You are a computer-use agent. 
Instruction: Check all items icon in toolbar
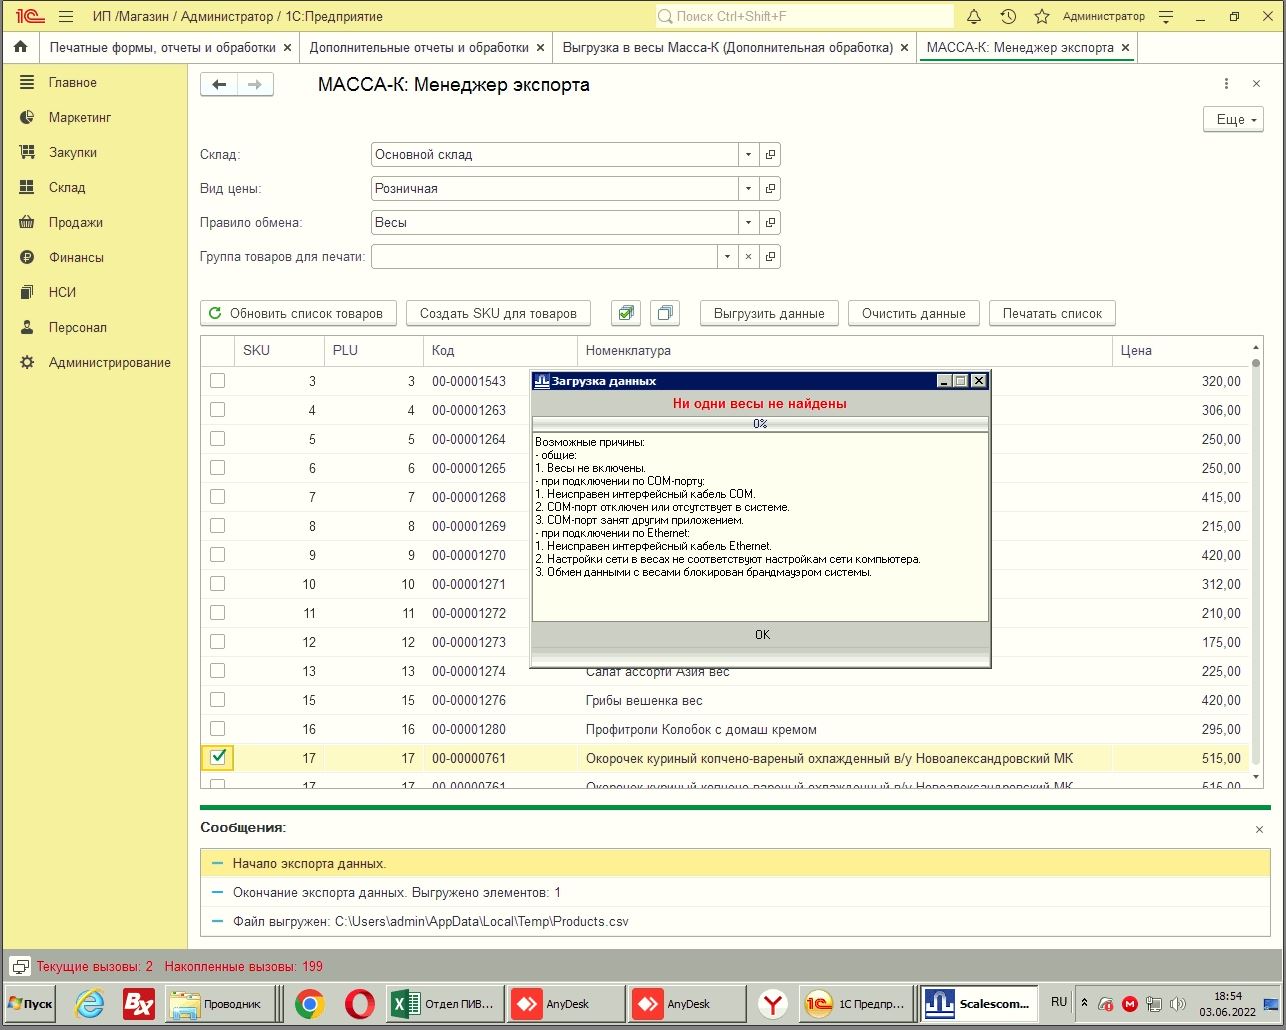click(x=626, y=313)
